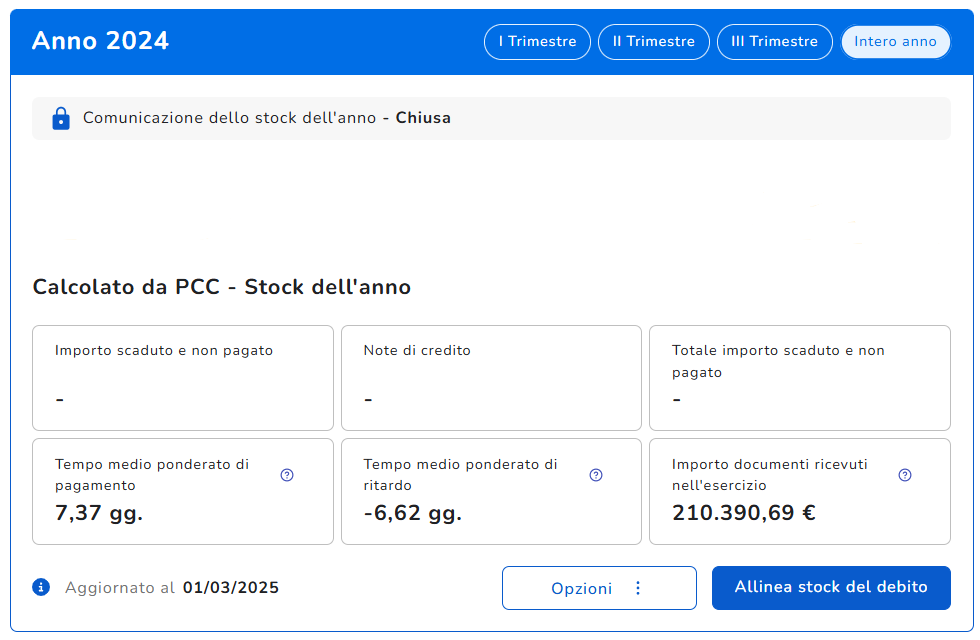This screenshot has width=980, height=640.
Task: Click the info icon beside Aggiornato al
Action: tap(41, 587)
